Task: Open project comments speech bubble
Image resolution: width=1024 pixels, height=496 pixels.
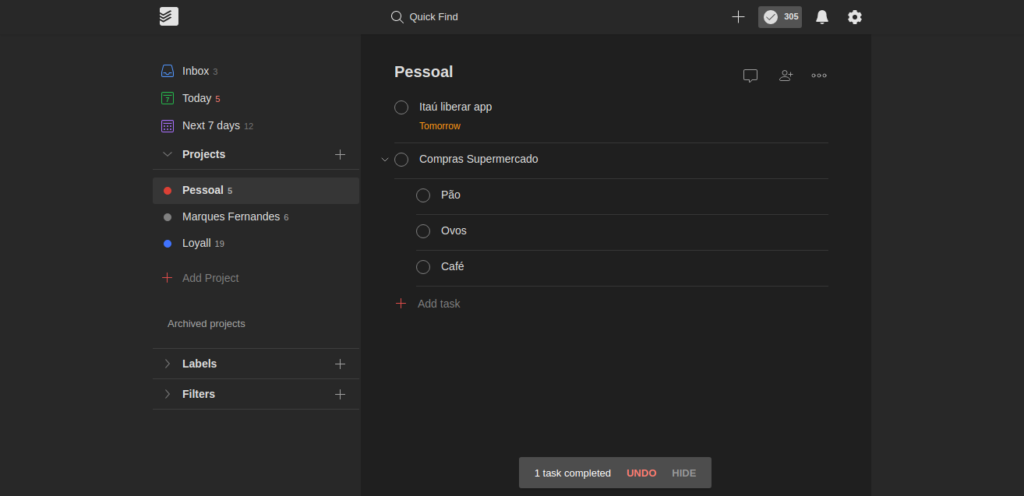Action: [750, 76]
